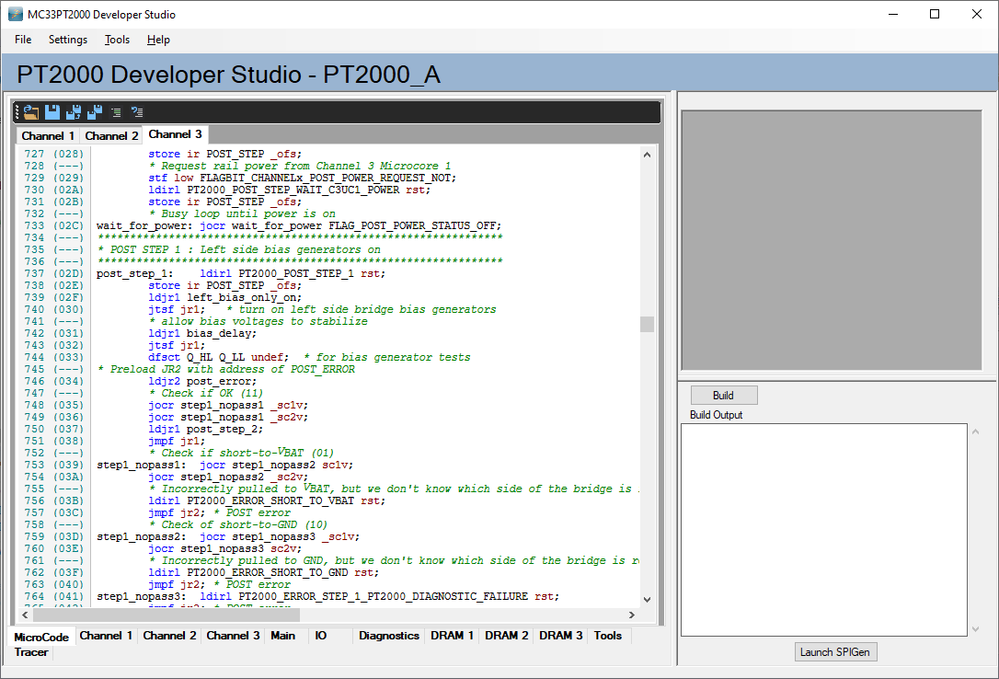The width and height of the screenshot is (999, 679).
Task: Select the editor Channel 3 tab
Action: 175,134
